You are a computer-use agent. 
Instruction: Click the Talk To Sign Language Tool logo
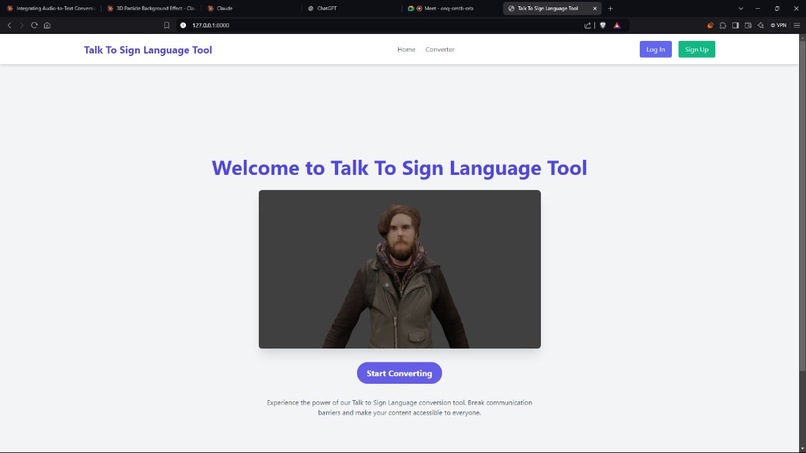point(148,50)
